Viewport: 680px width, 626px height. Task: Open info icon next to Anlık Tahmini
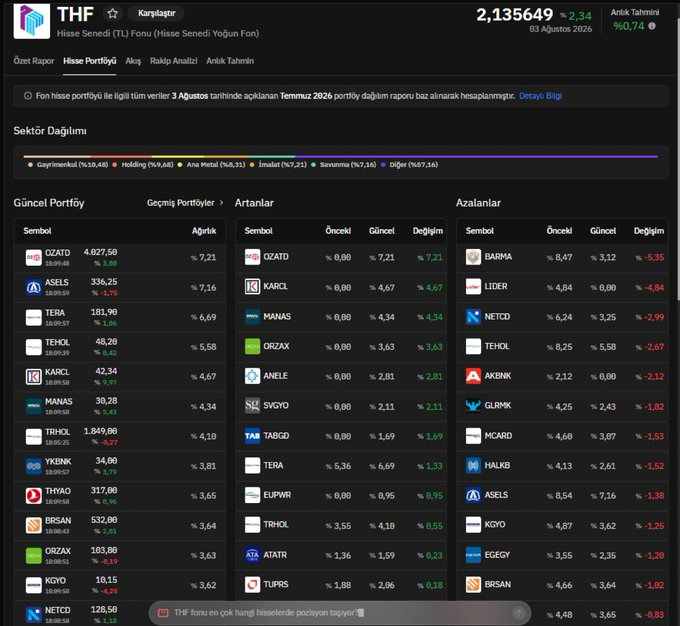pos(652,26)
